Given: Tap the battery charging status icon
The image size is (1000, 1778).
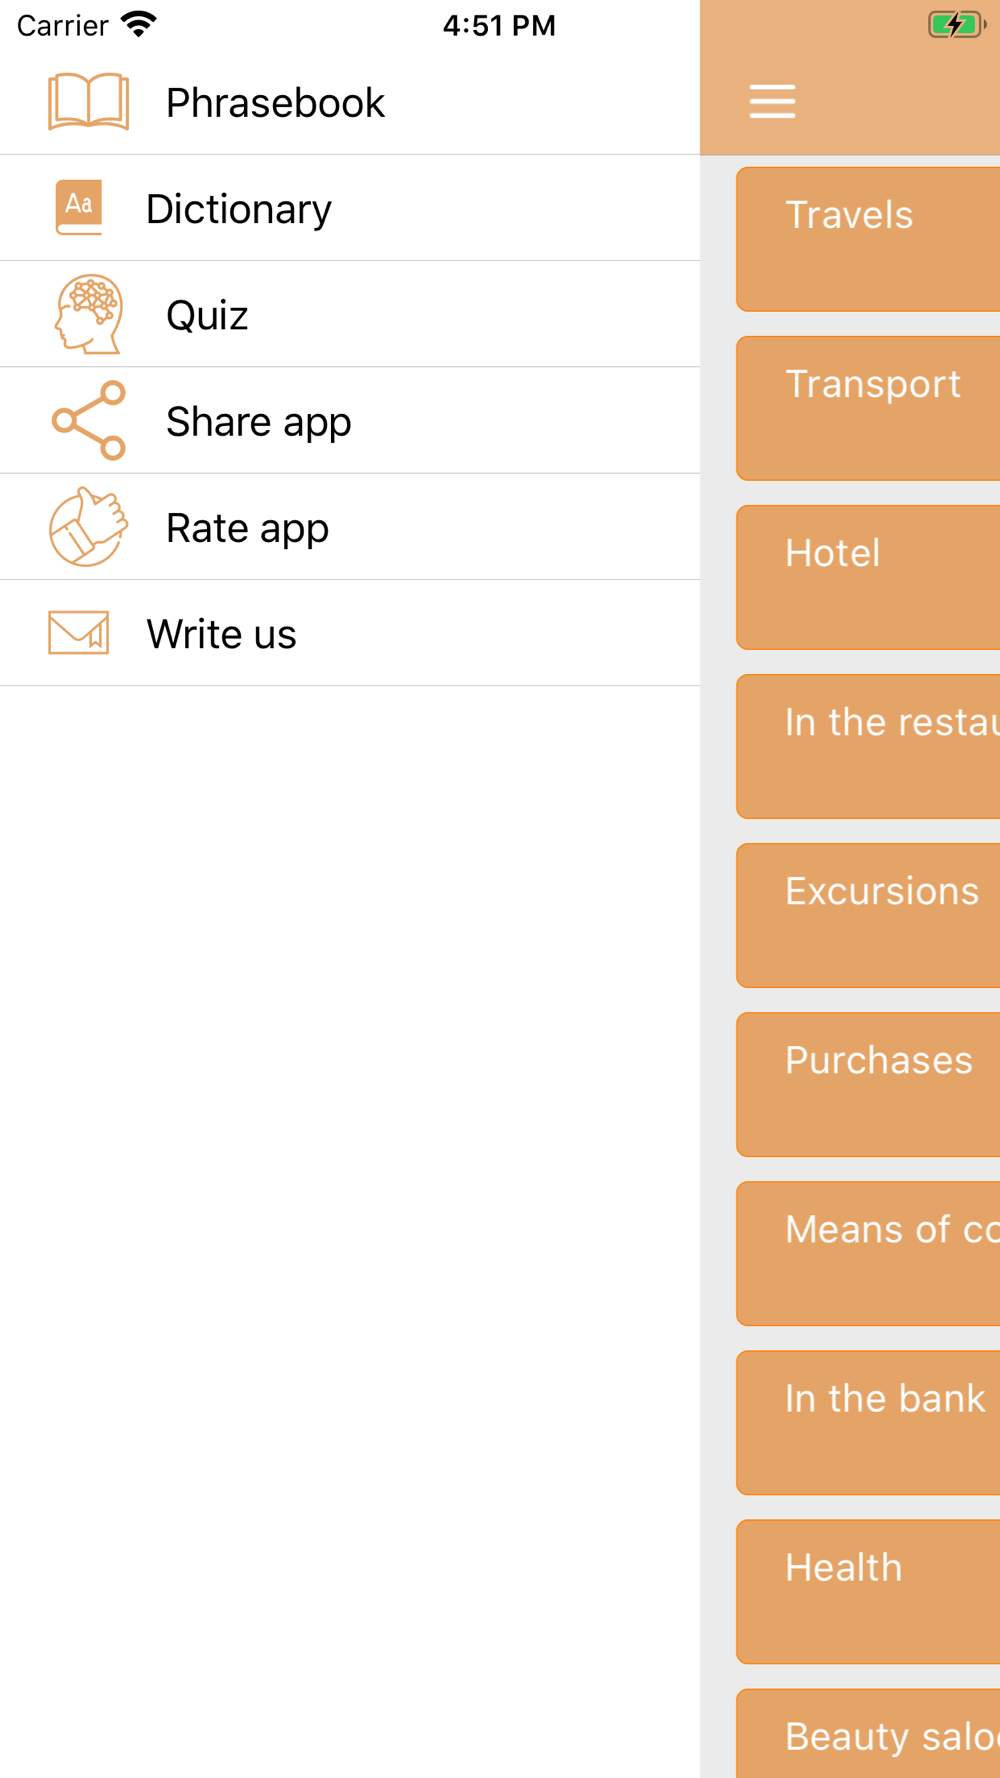Looking at the screenshot, I should click(x=956, y=24).
